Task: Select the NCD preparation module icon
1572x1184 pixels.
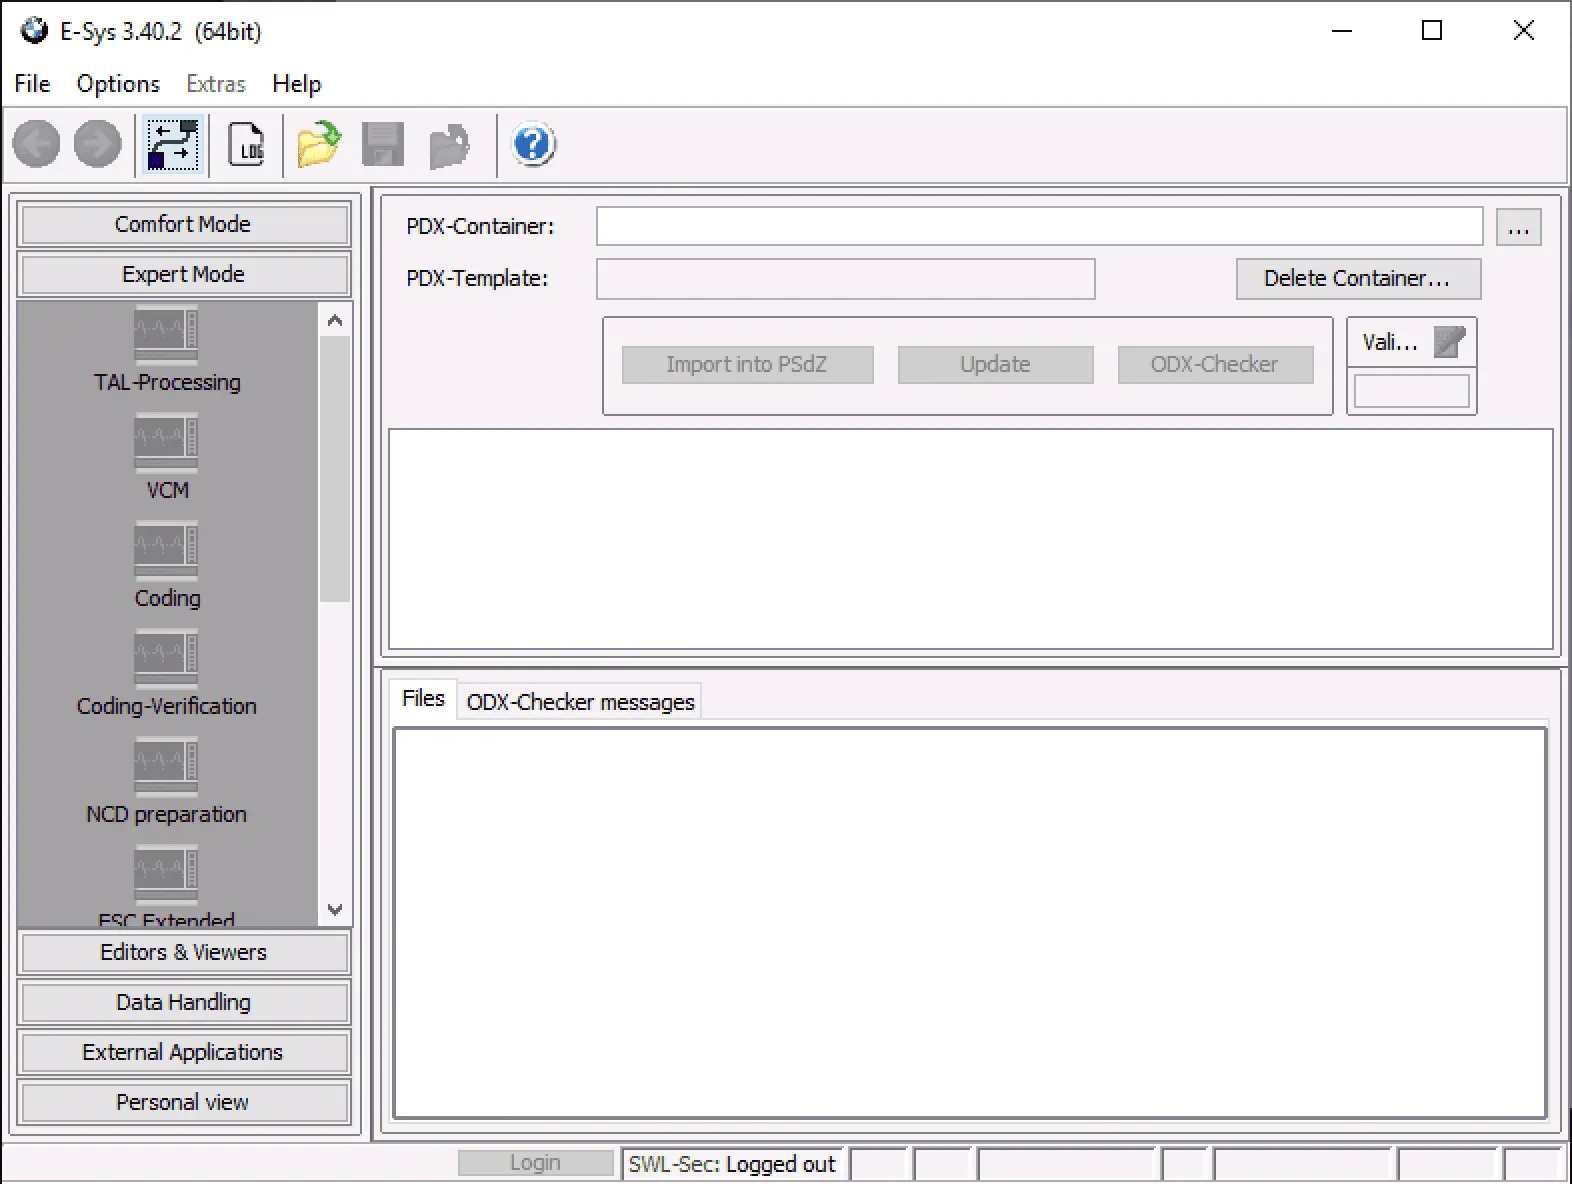Action: [x=166, y=767]
